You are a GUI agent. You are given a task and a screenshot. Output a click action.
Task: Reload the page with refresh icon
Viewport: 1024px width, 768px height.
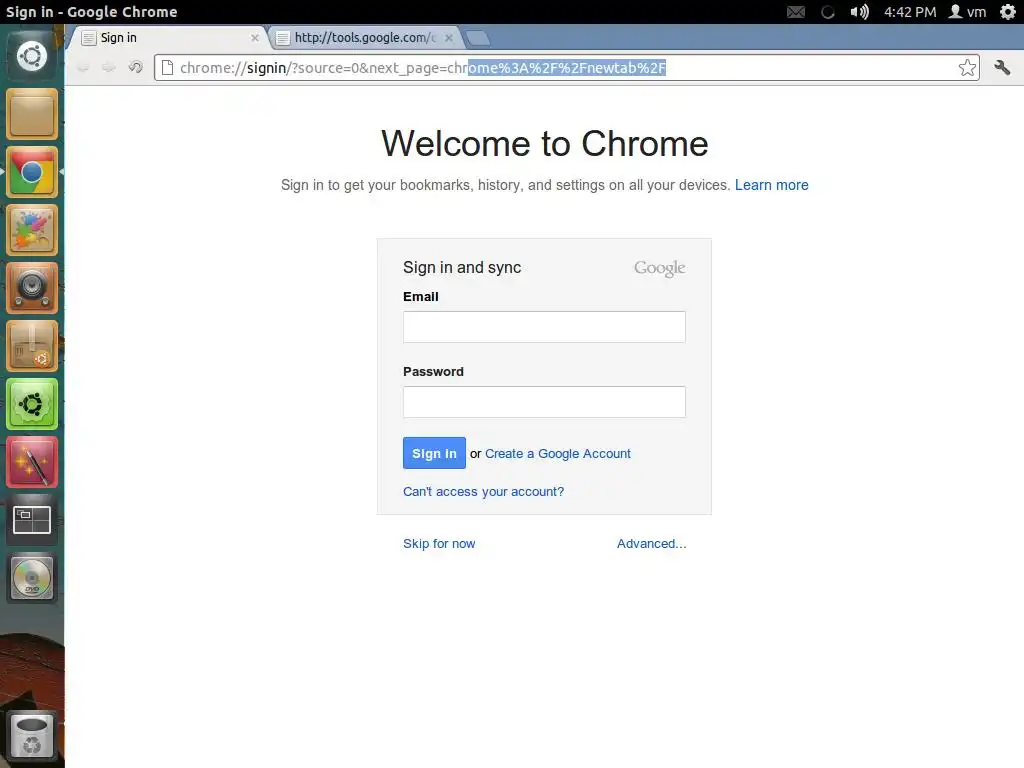135,67
